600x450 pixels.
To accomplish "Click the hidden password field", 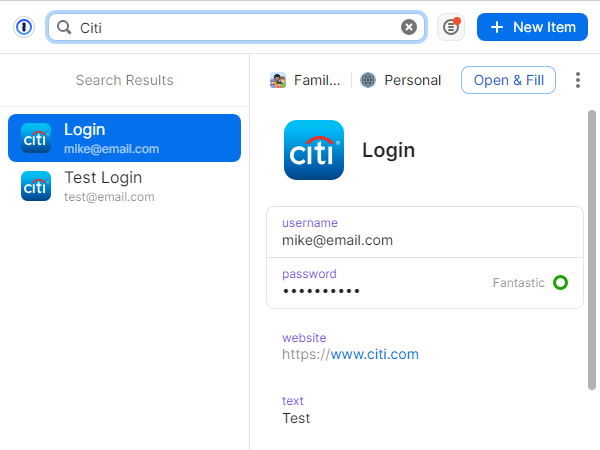I will pos(322,290).
